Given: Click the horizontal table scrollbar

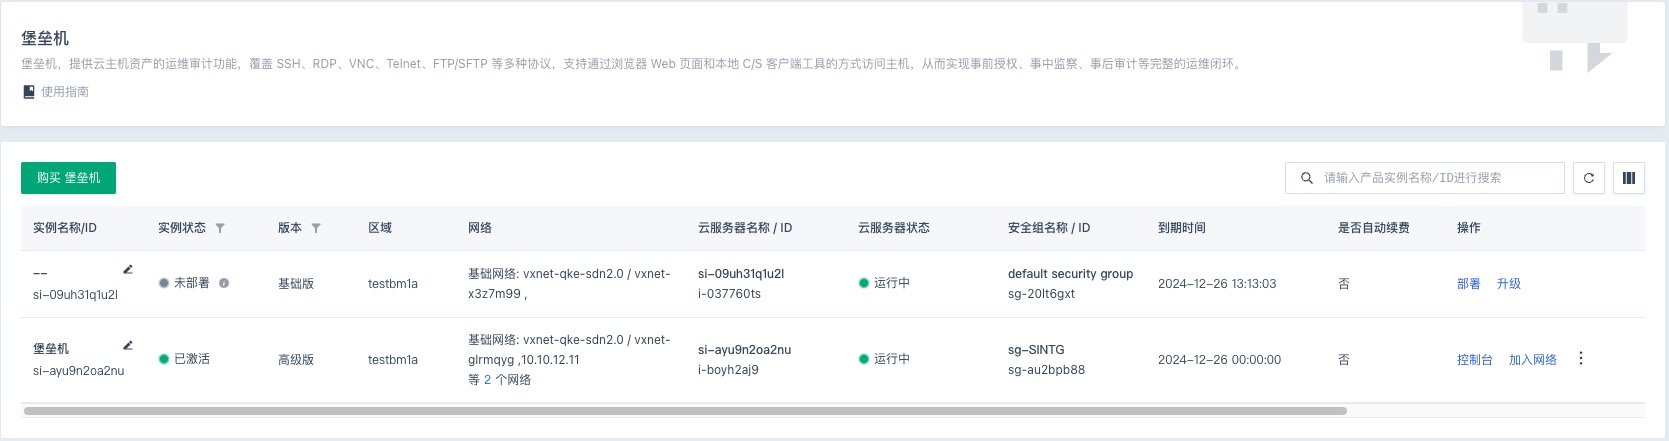Looking at the screenshot, I should pos(685,411).
